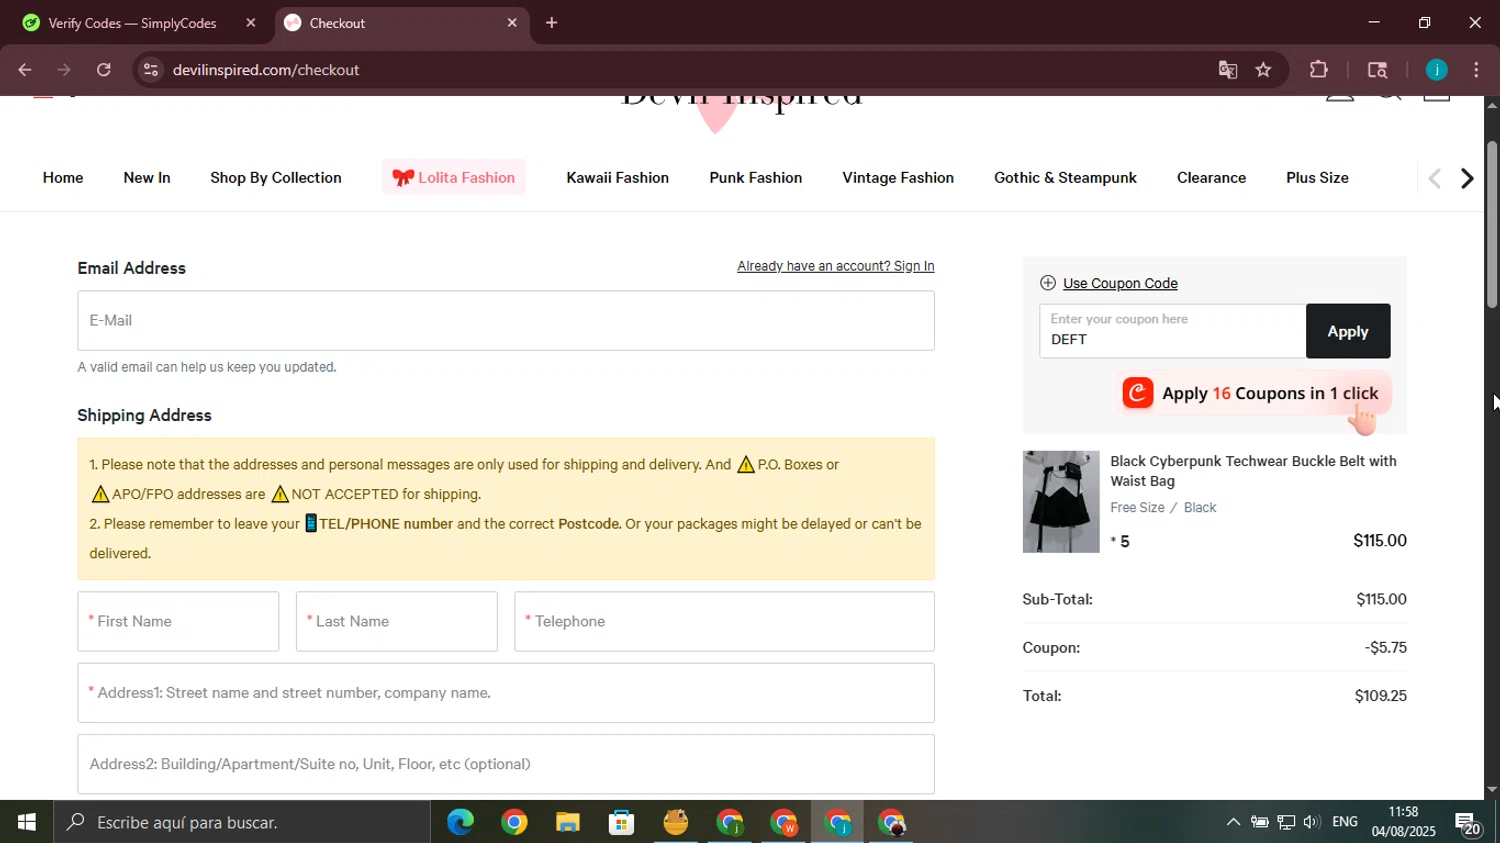Open Microsoft Store from the taskbar
Screen dimensions: 1500x843
click(622, 822)
